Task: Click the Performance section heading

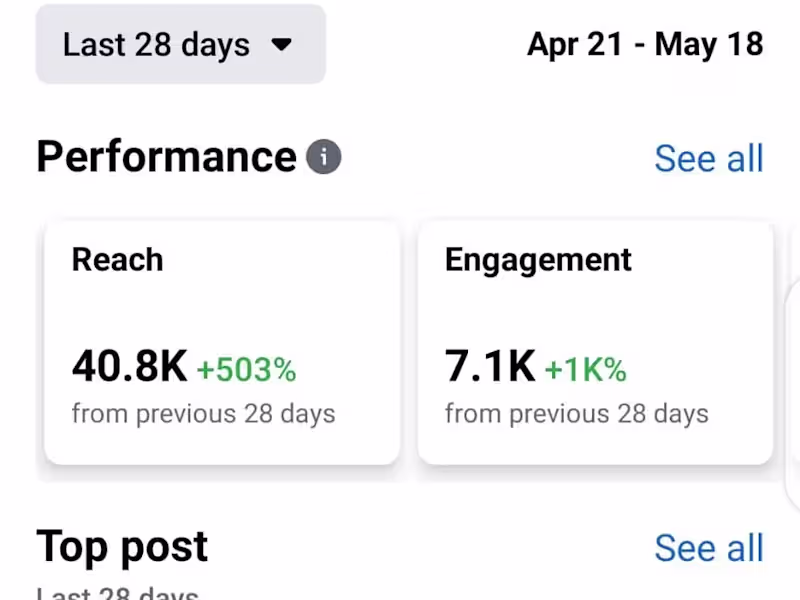Action: (x=166, y=158)
